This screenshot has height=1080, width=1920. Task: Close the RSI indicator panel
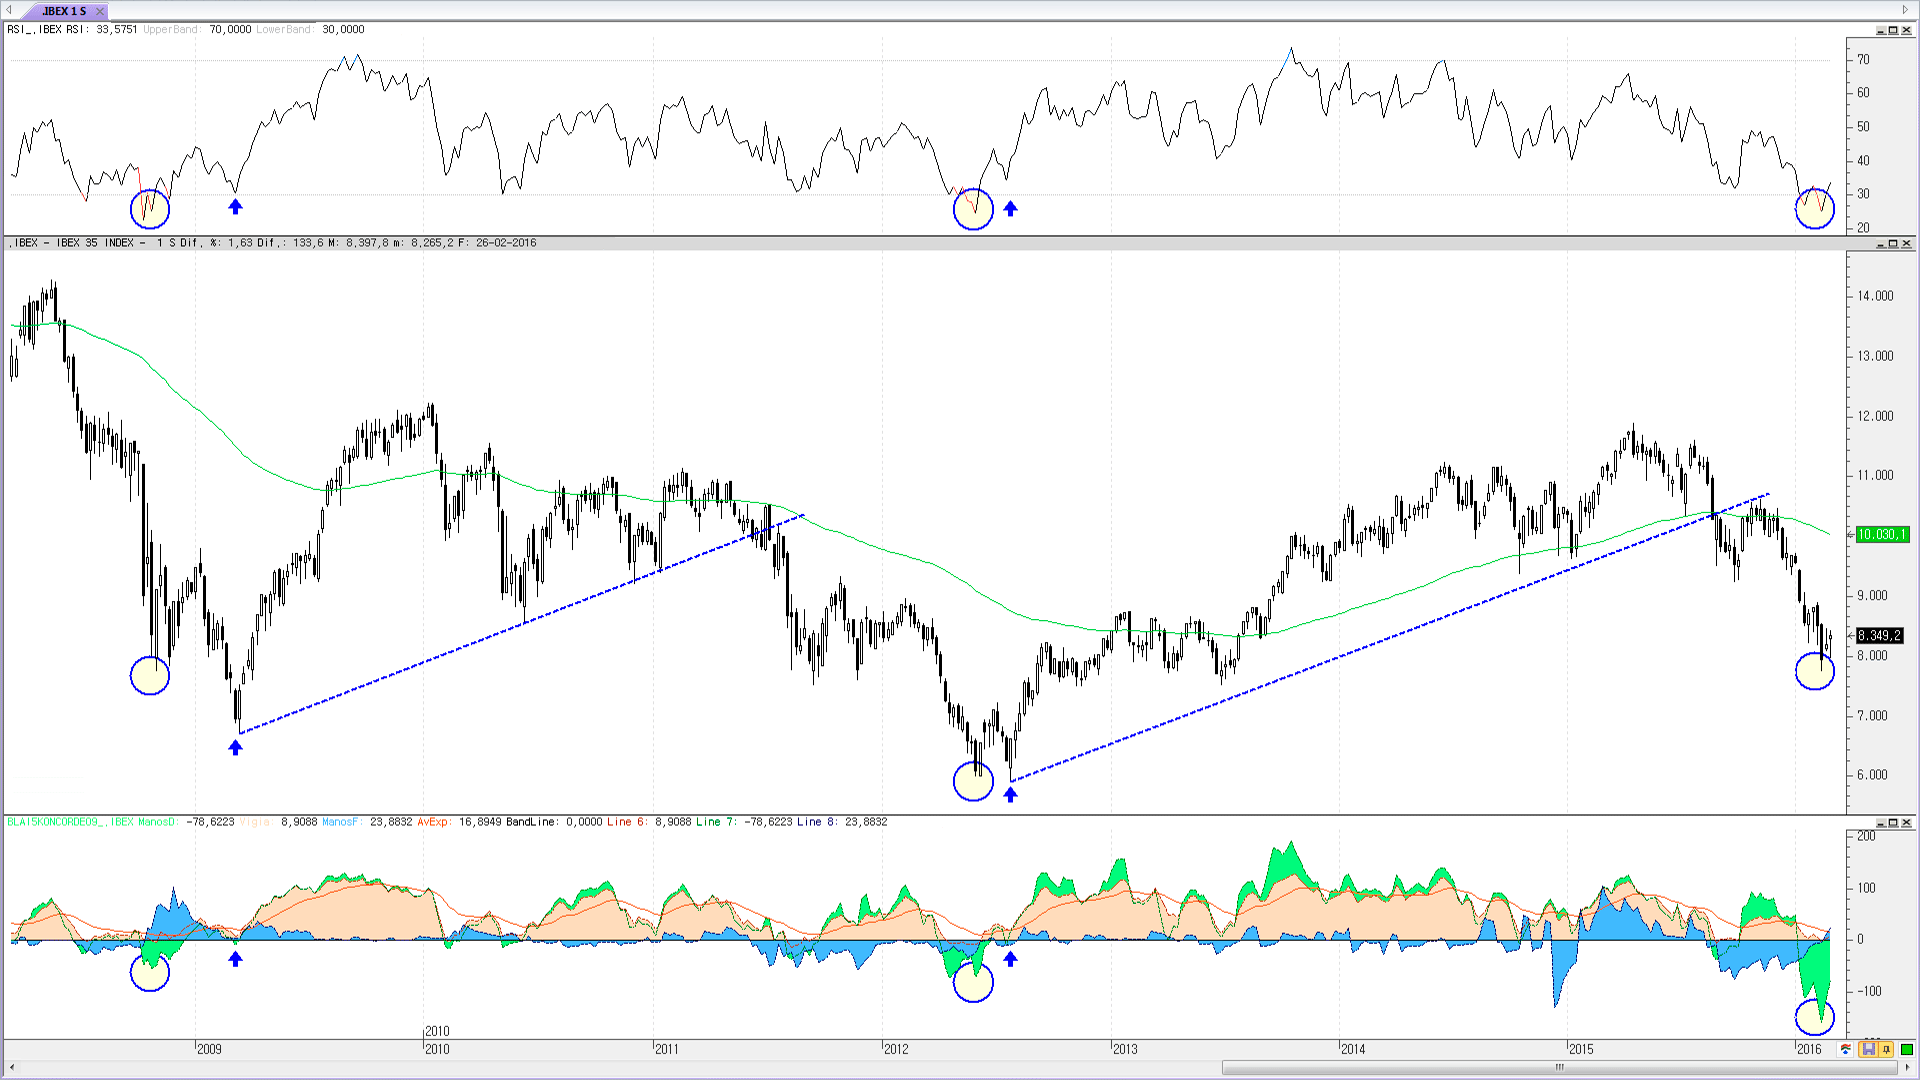[1906, 30]
